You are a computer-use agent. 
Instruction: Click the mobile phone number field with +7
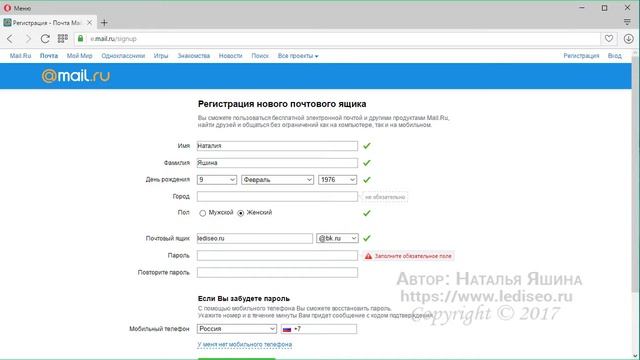point(319,329)
